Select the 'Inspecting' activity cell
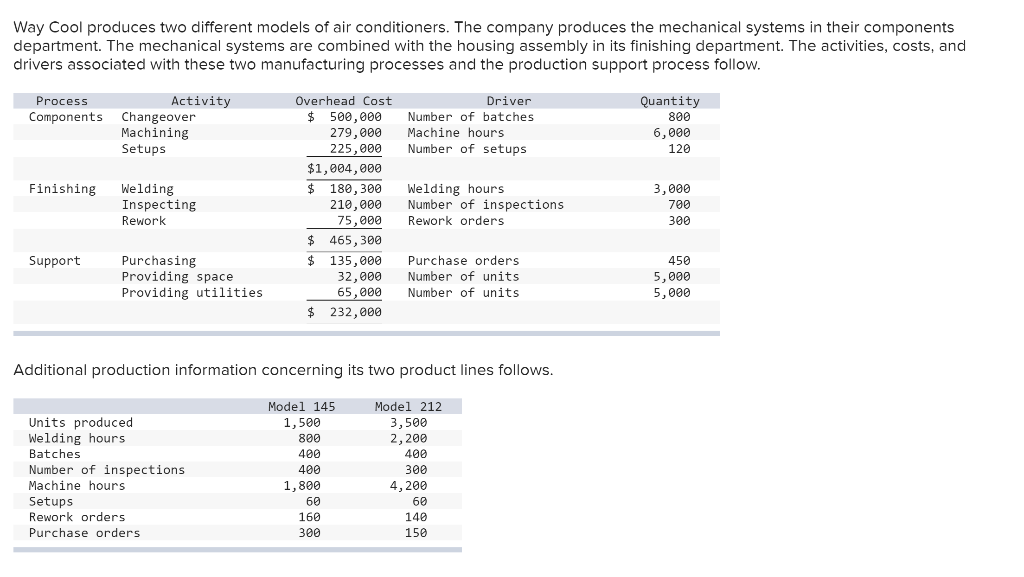The image size is (1024, 577). pos(159,205)
